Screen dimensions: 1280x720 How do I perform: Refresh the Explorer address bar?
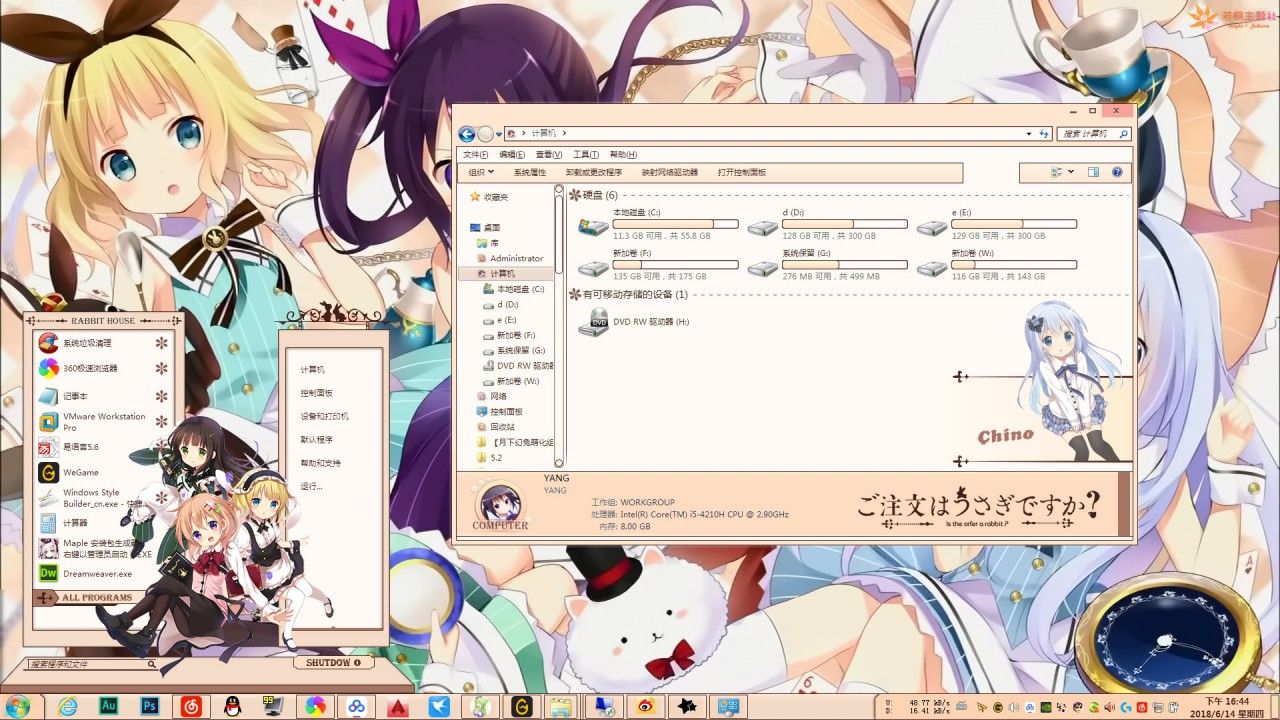coord(1045,133)
